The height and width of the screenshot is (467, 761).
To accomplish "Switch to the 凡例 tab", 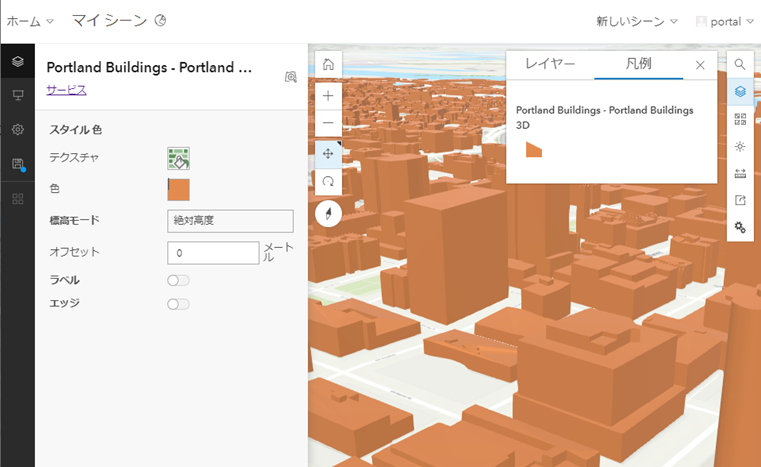I will click(x=638, y=64).
